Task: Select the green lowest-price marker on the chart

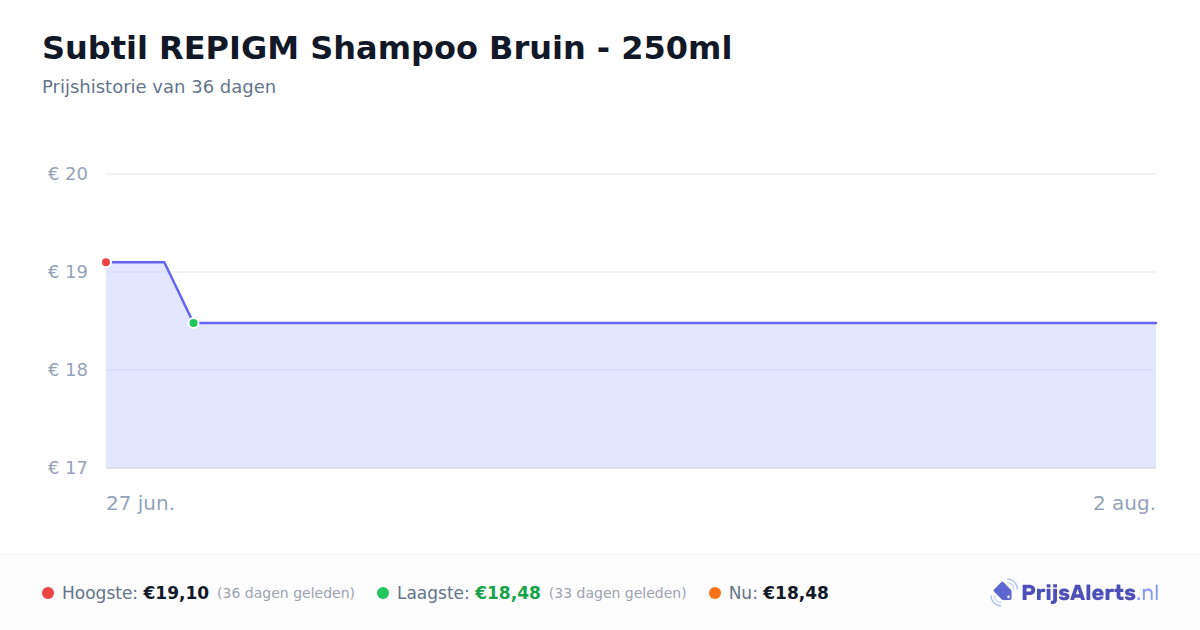Action: 193,323
